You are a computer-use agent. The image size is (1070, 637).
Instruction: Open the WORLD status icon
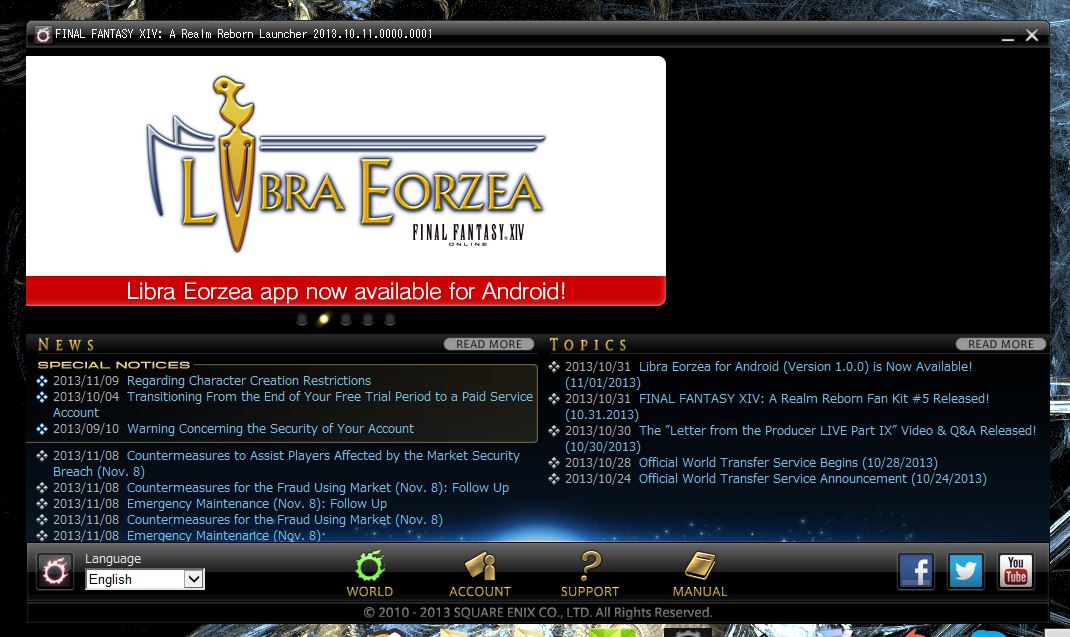pyautogui.click(x=369, y=574)
